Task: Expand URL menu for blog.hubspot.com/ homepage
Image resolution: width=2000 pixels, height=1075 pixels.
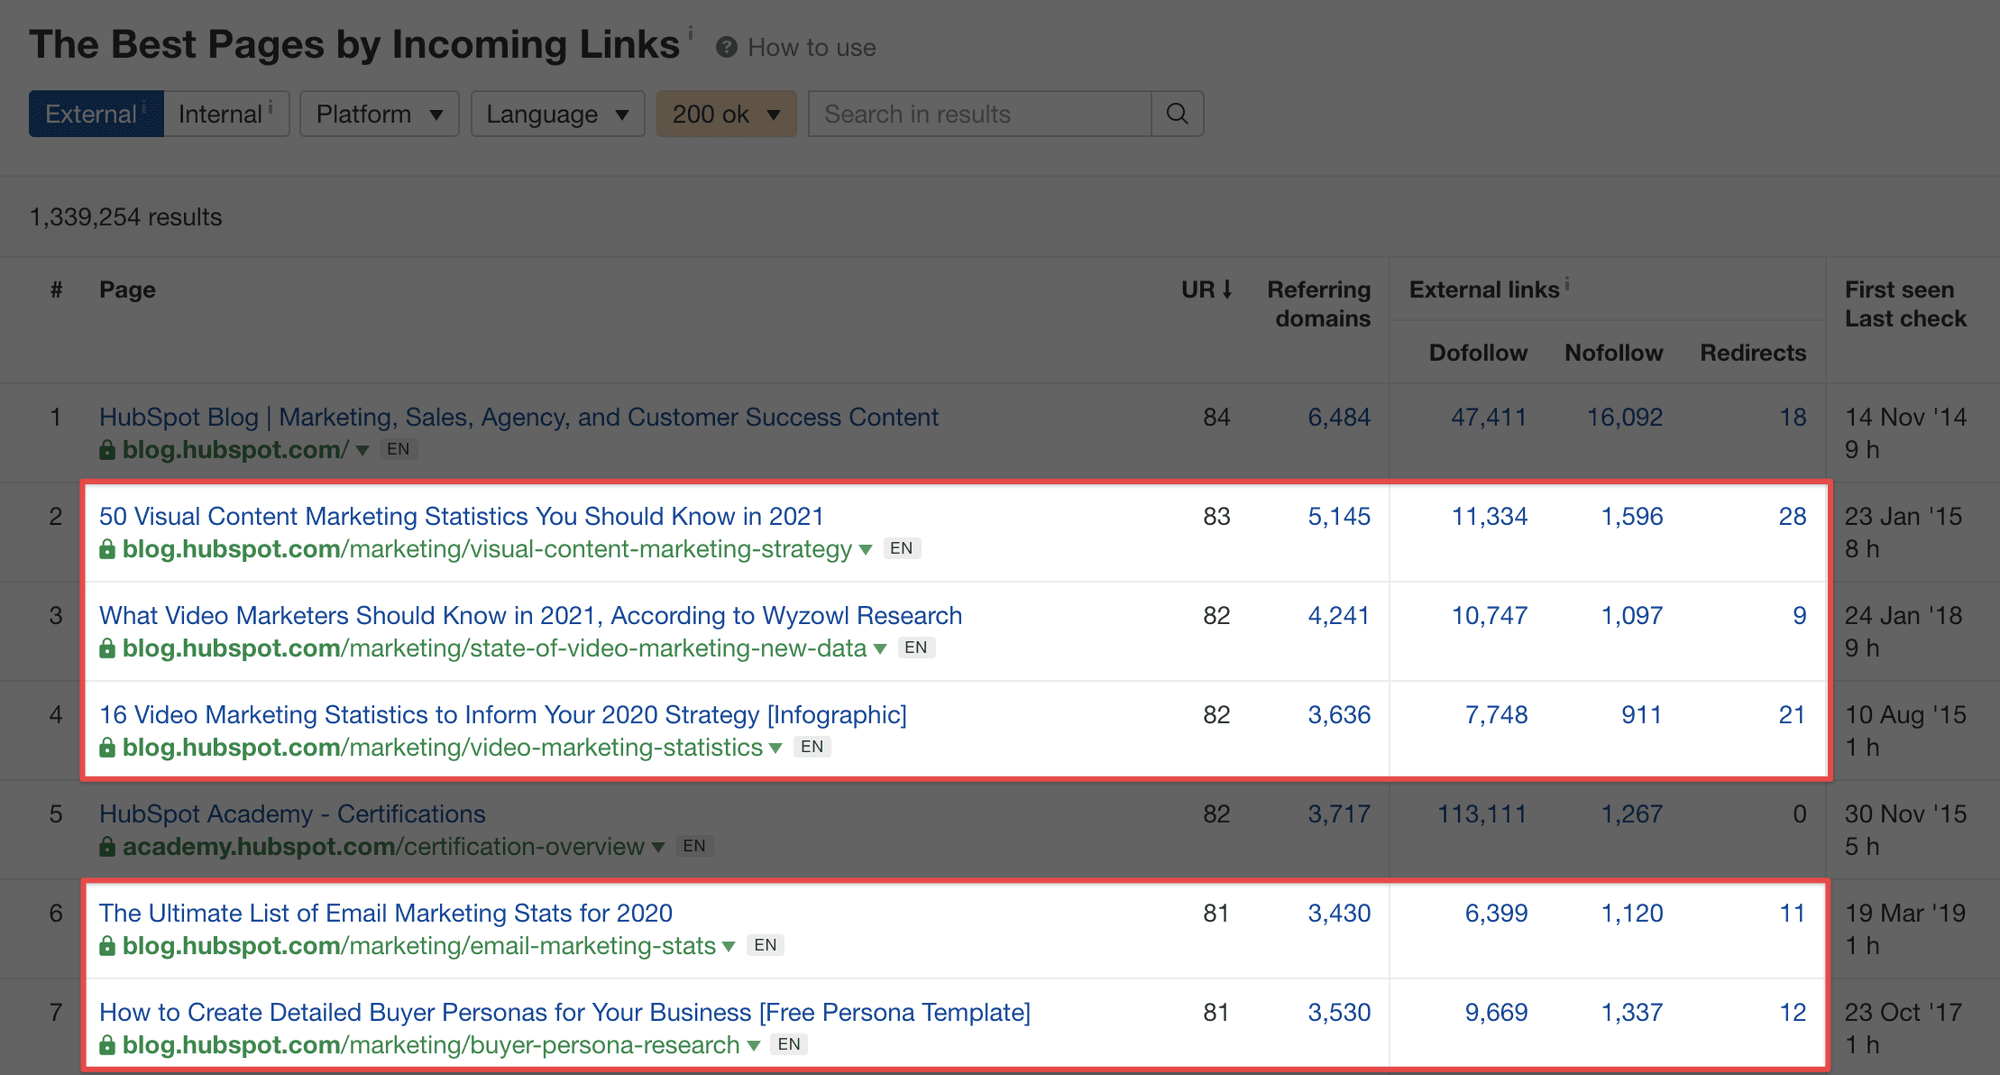Action: pos(363,451)
